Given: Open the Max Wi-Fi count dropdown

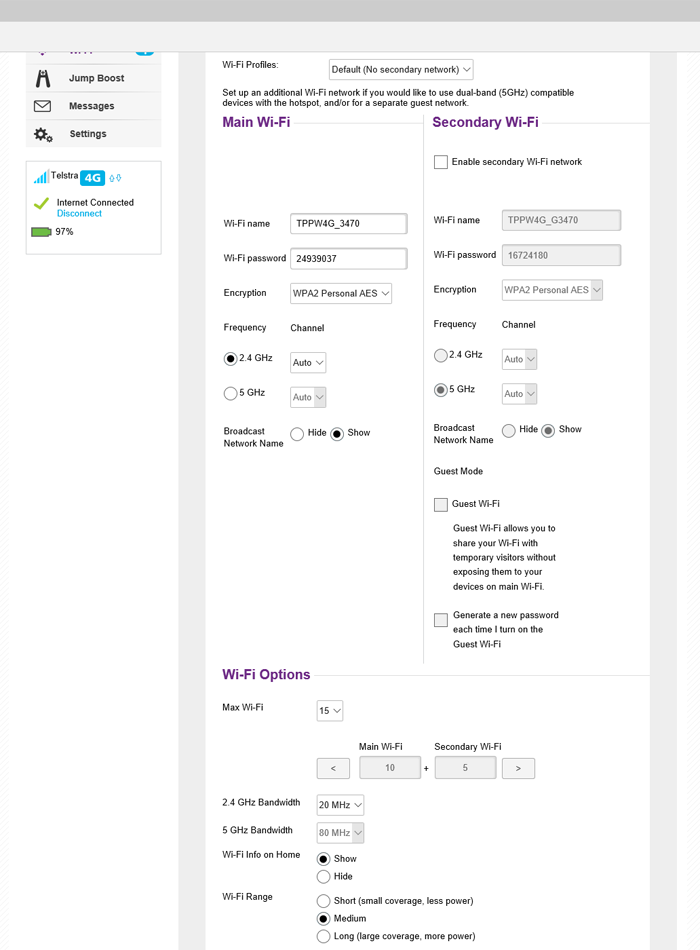Looking at the screenshot, I should (x=330, y=711).
